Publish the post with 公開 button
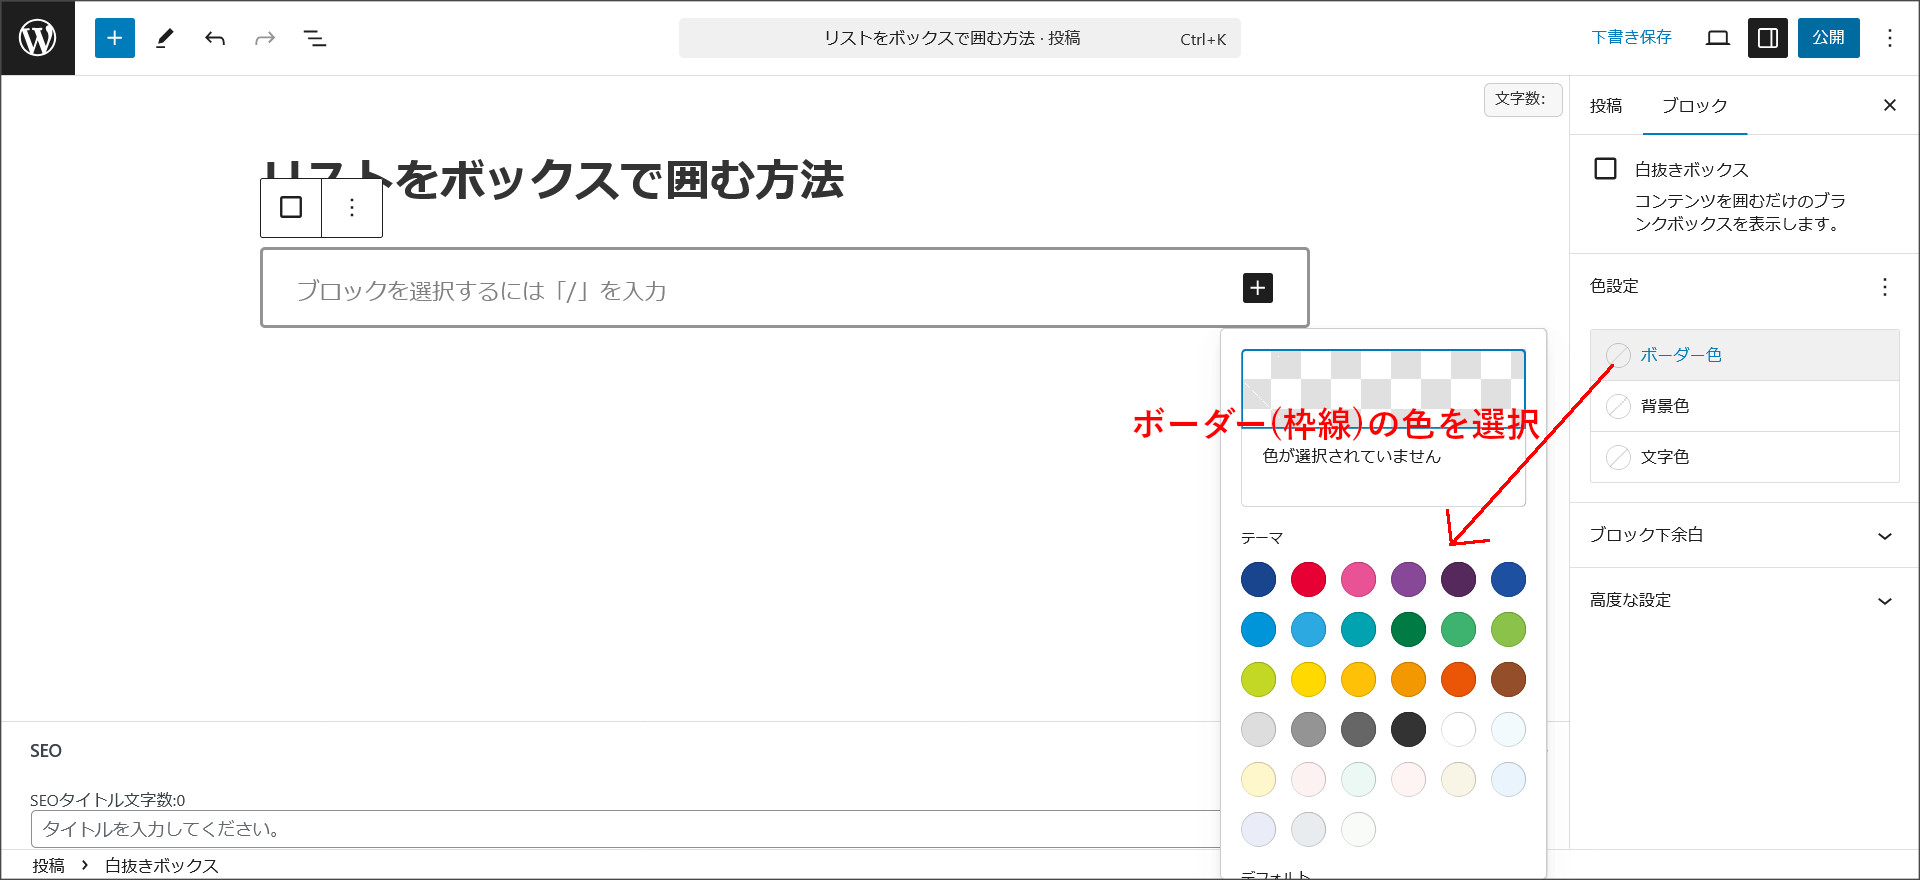This screenshot has width=1920, height=880. coord(1829,38)
